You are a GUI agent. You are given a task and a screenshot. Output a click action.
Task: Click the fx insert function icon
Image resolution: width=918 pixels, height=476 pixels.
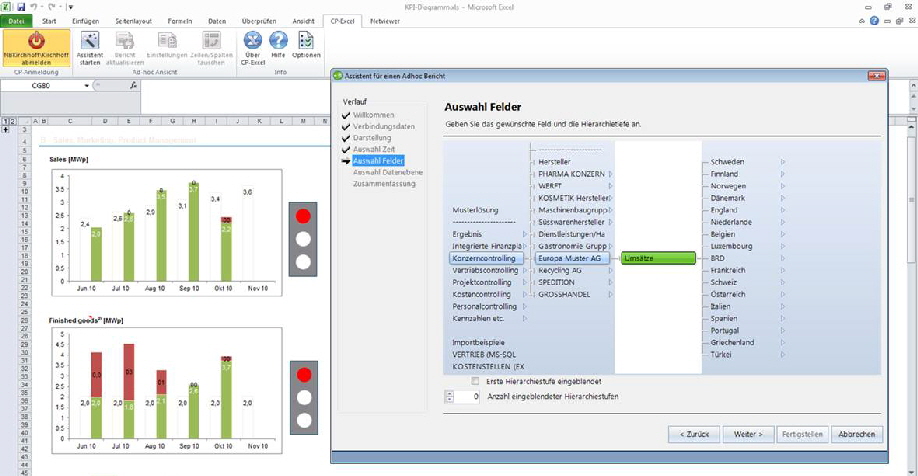[133, 85]
